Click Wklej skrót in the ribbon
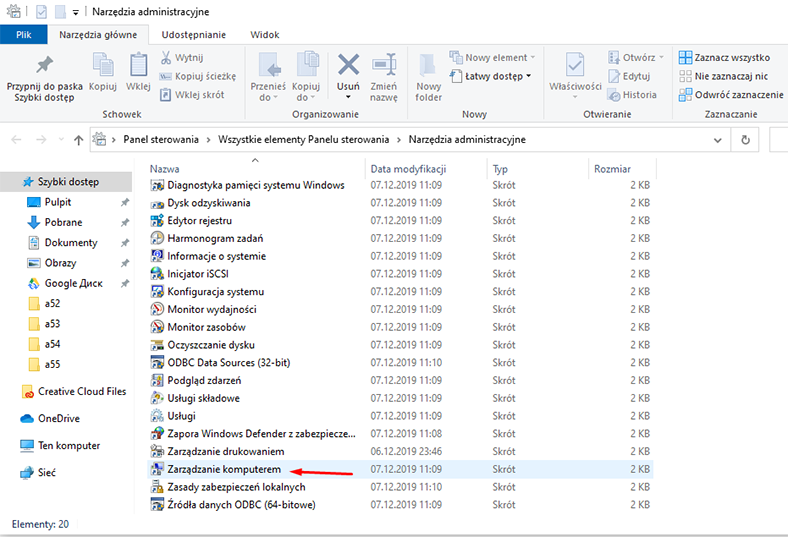This screenshot has height=537, width=788. (192, 94)
